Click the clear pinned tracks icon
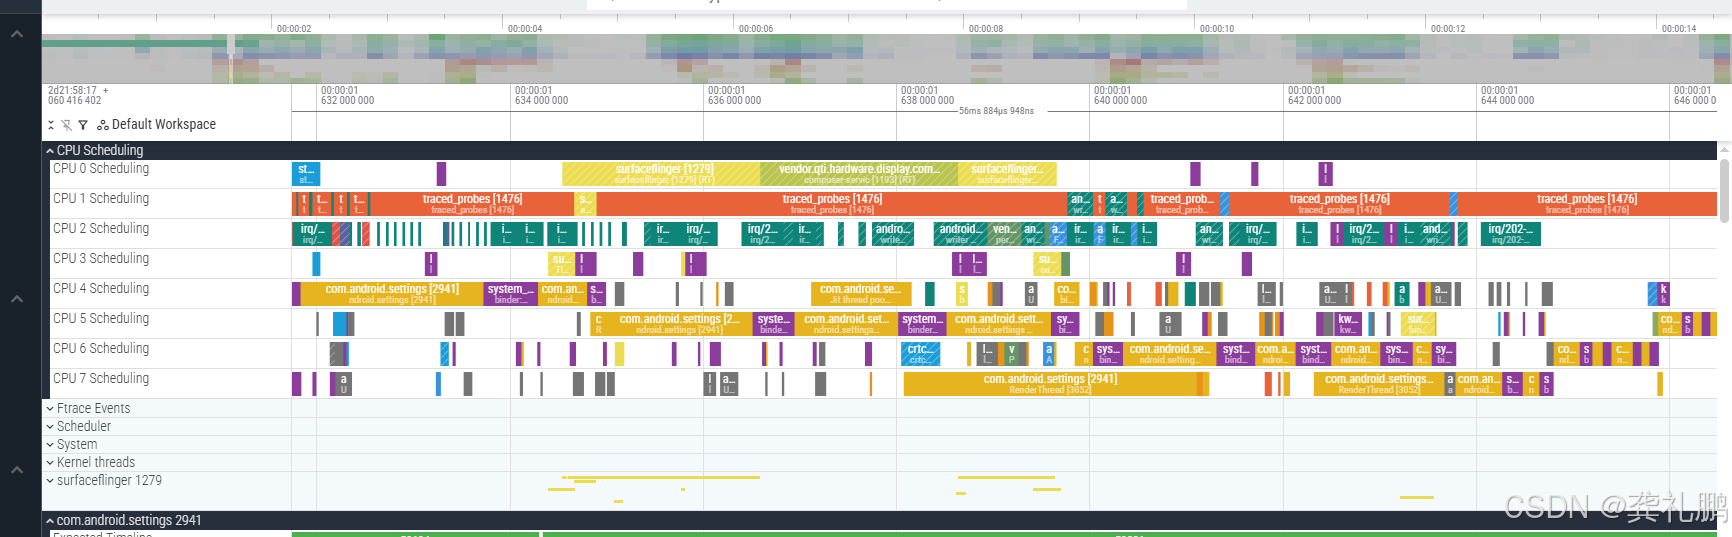Viewport: 1732px width, 537px height. pos(66,125)
